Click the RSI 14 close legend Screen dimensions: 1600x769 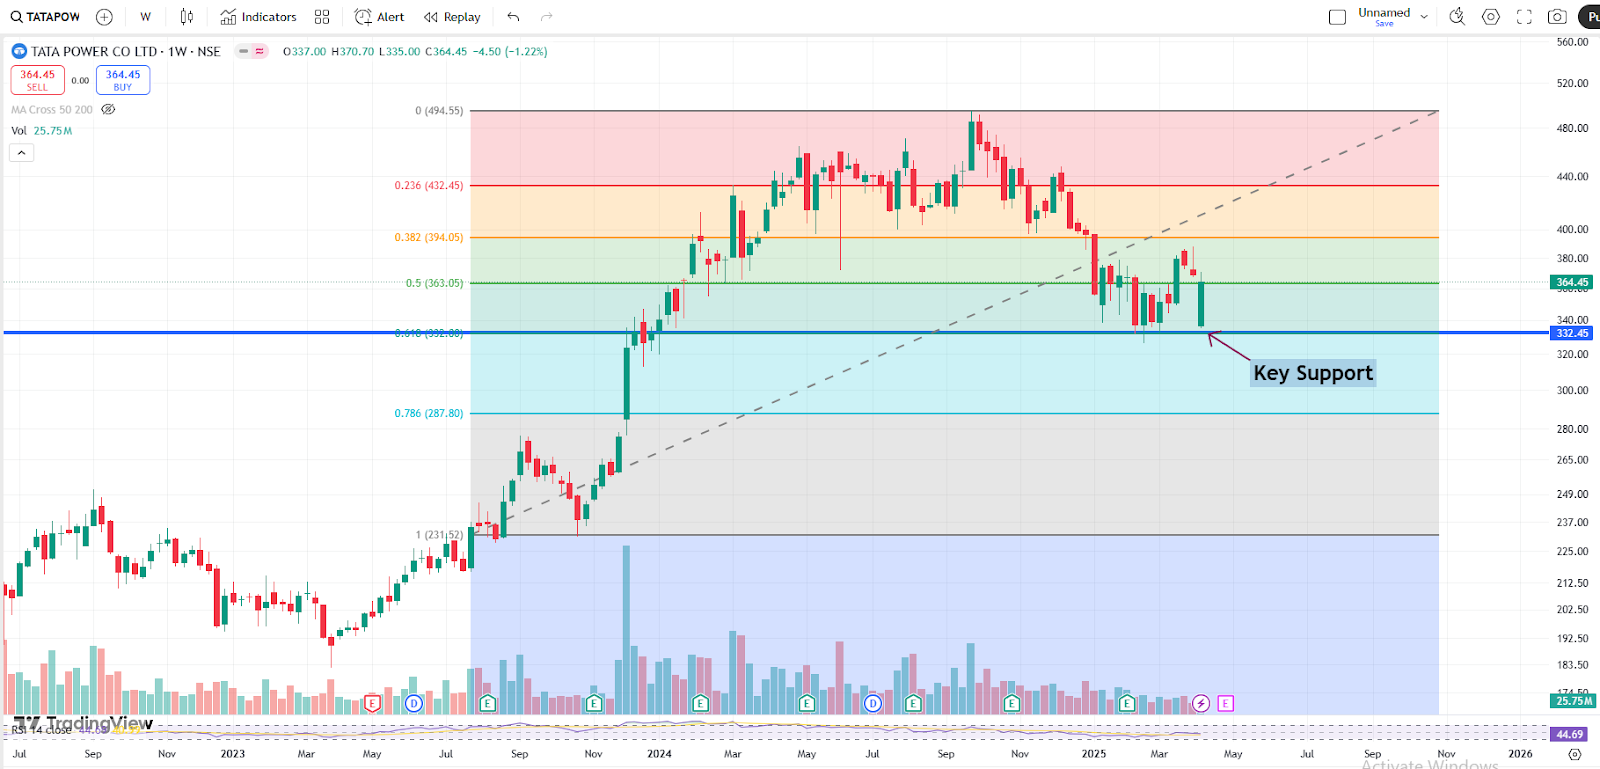(x=41, y=730)
